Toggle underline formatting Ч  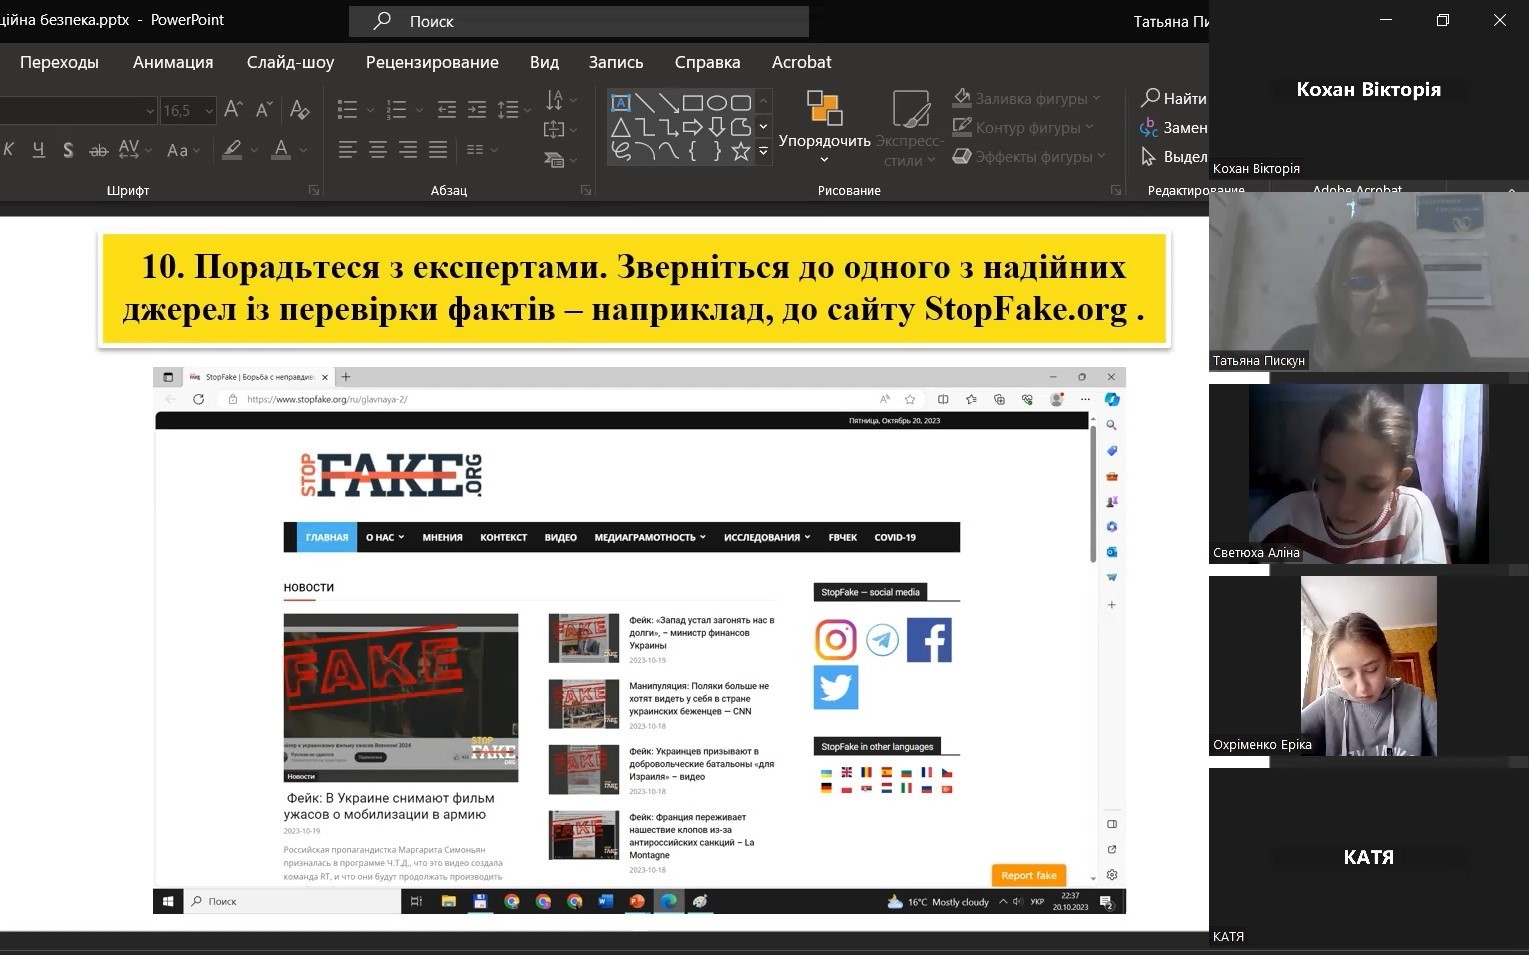39,150
